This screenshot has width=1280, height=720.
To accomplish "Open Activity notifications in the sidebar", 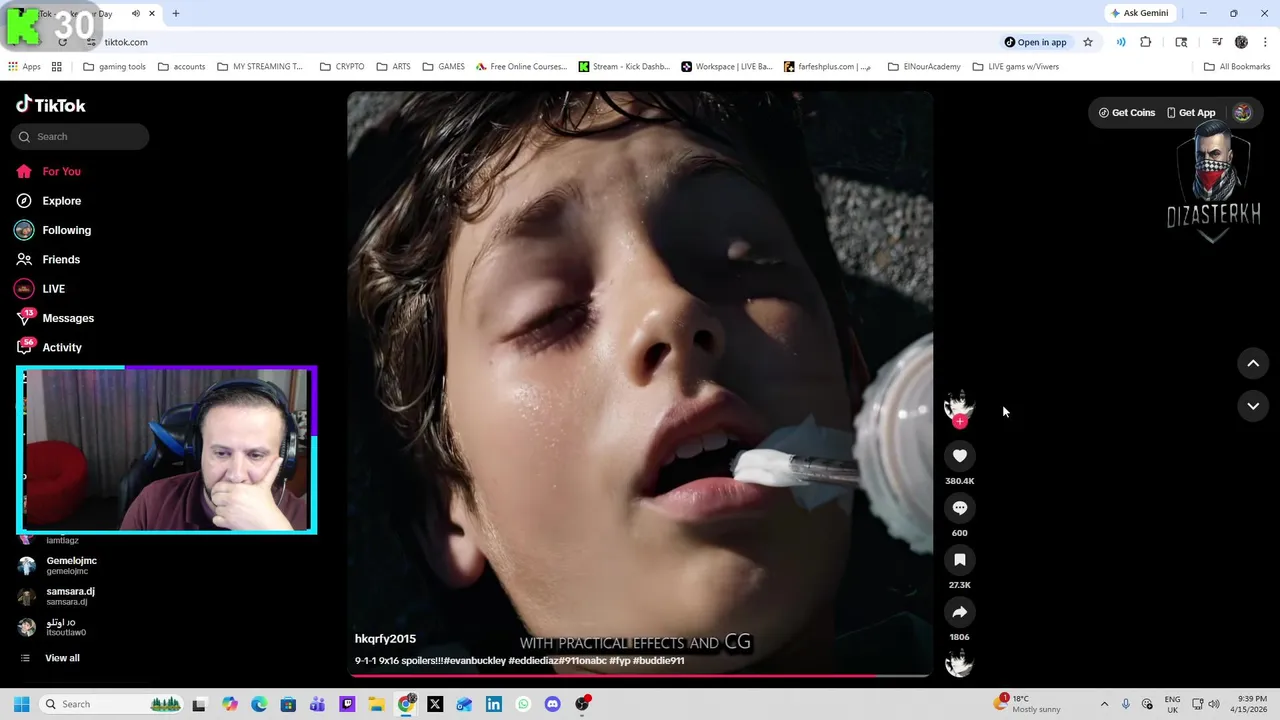I will (62, 347).
